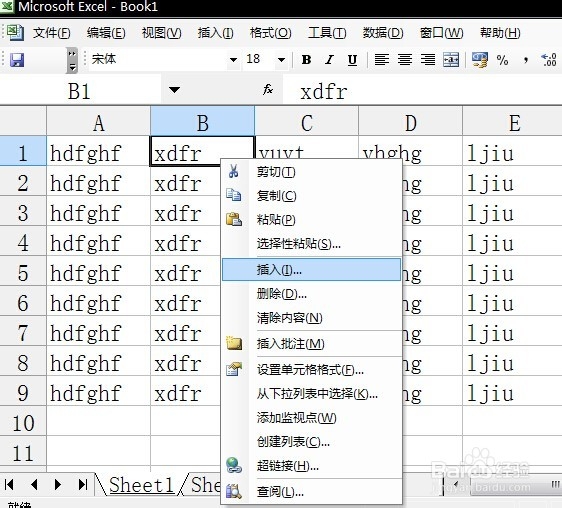Open the 视图(V) menu
Viewport: 562px width, 508px height.
pyautogui.click(x=161, y=33)
